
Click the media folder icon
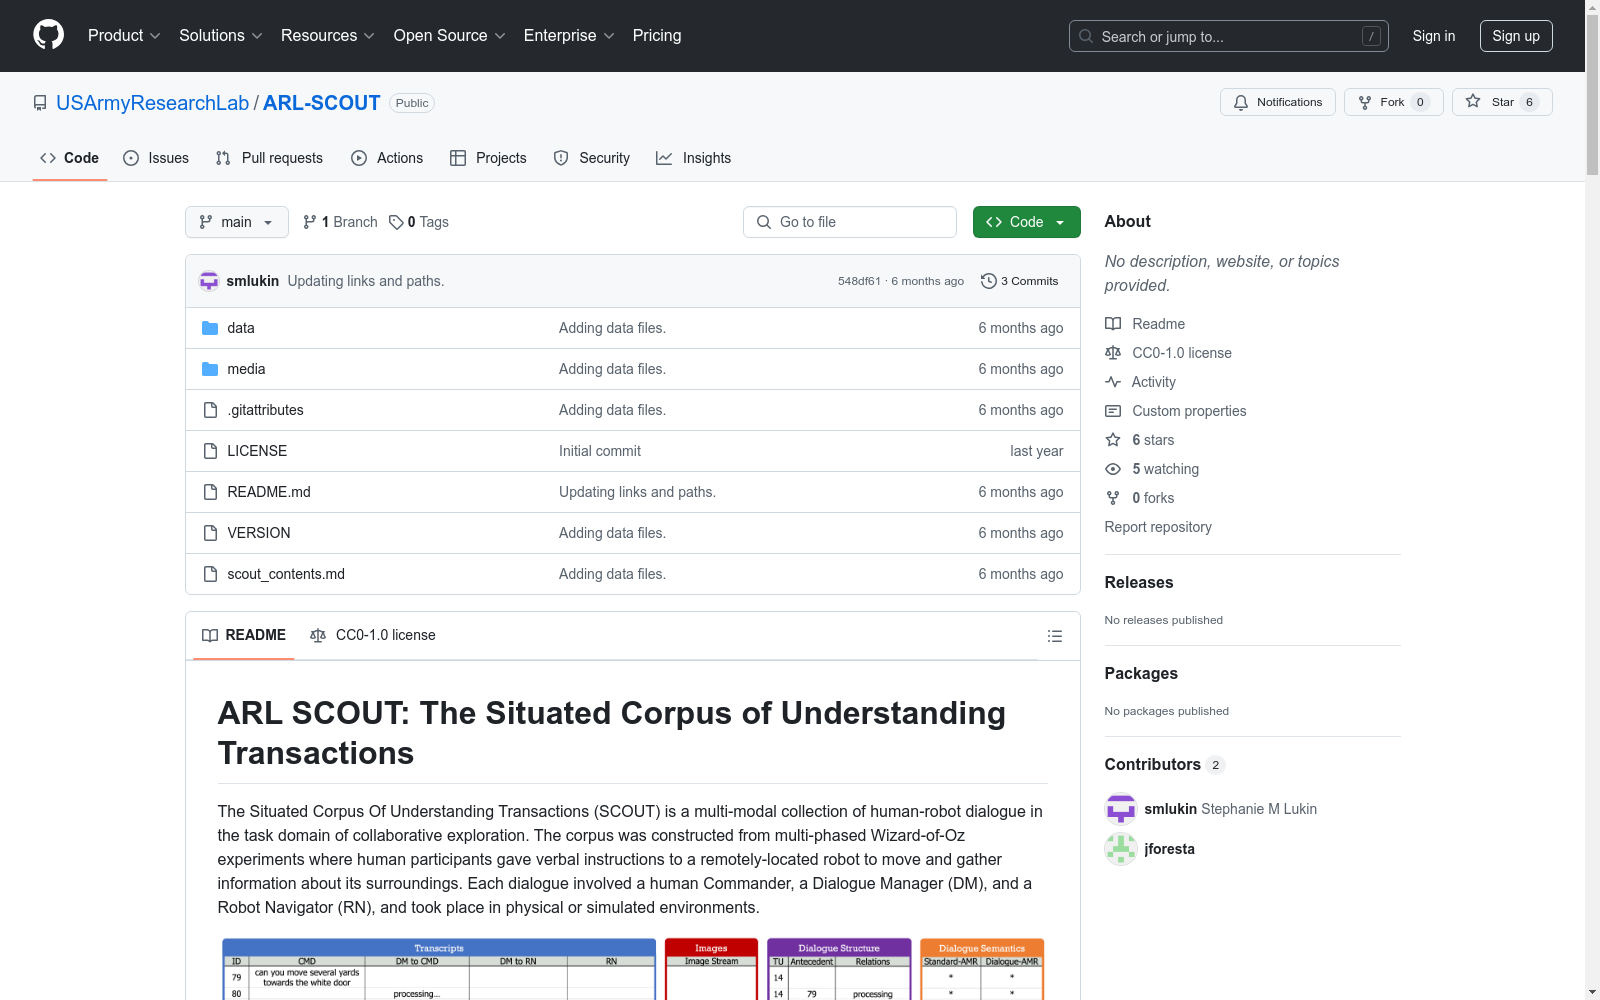point(210,369)
